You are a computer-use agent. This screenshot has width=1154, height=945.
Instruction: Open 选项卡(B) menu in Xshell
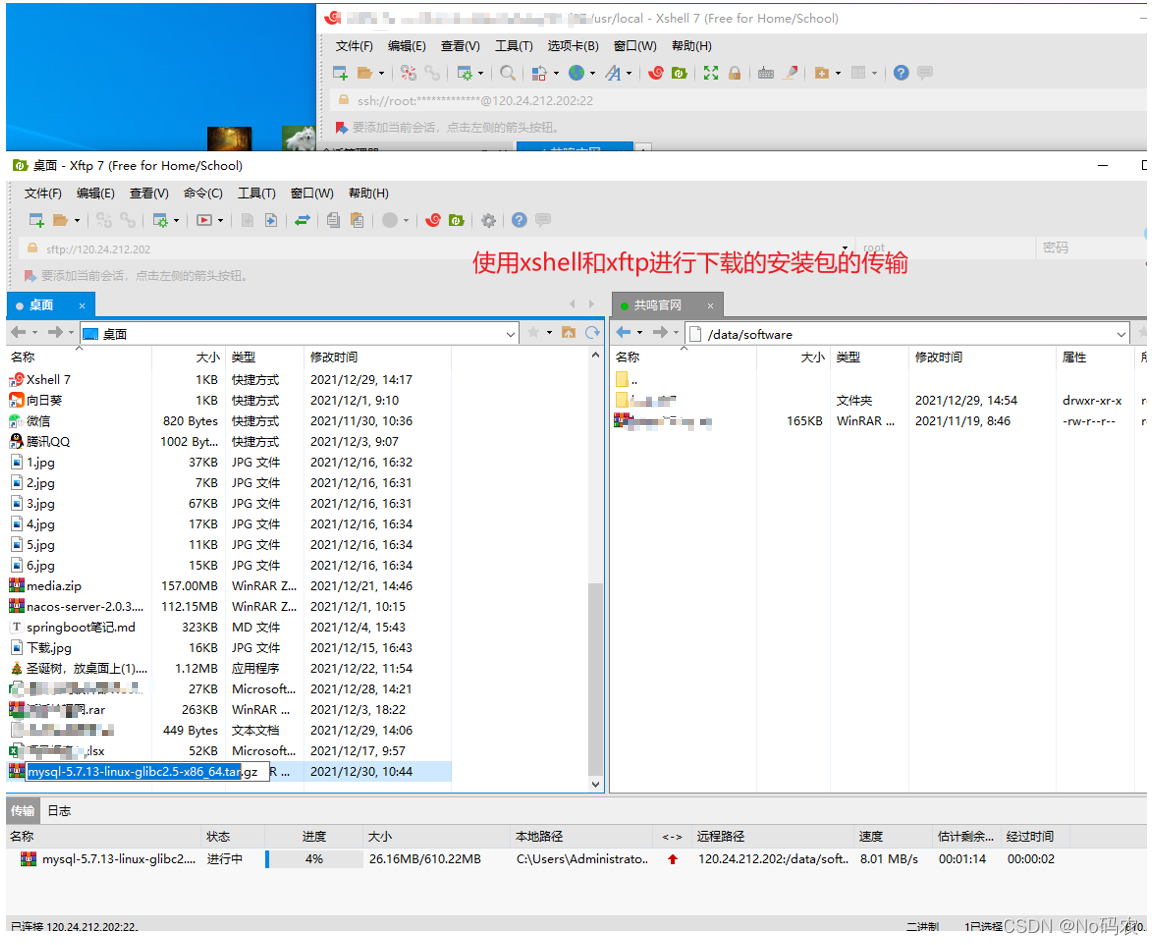coord(573,46)
